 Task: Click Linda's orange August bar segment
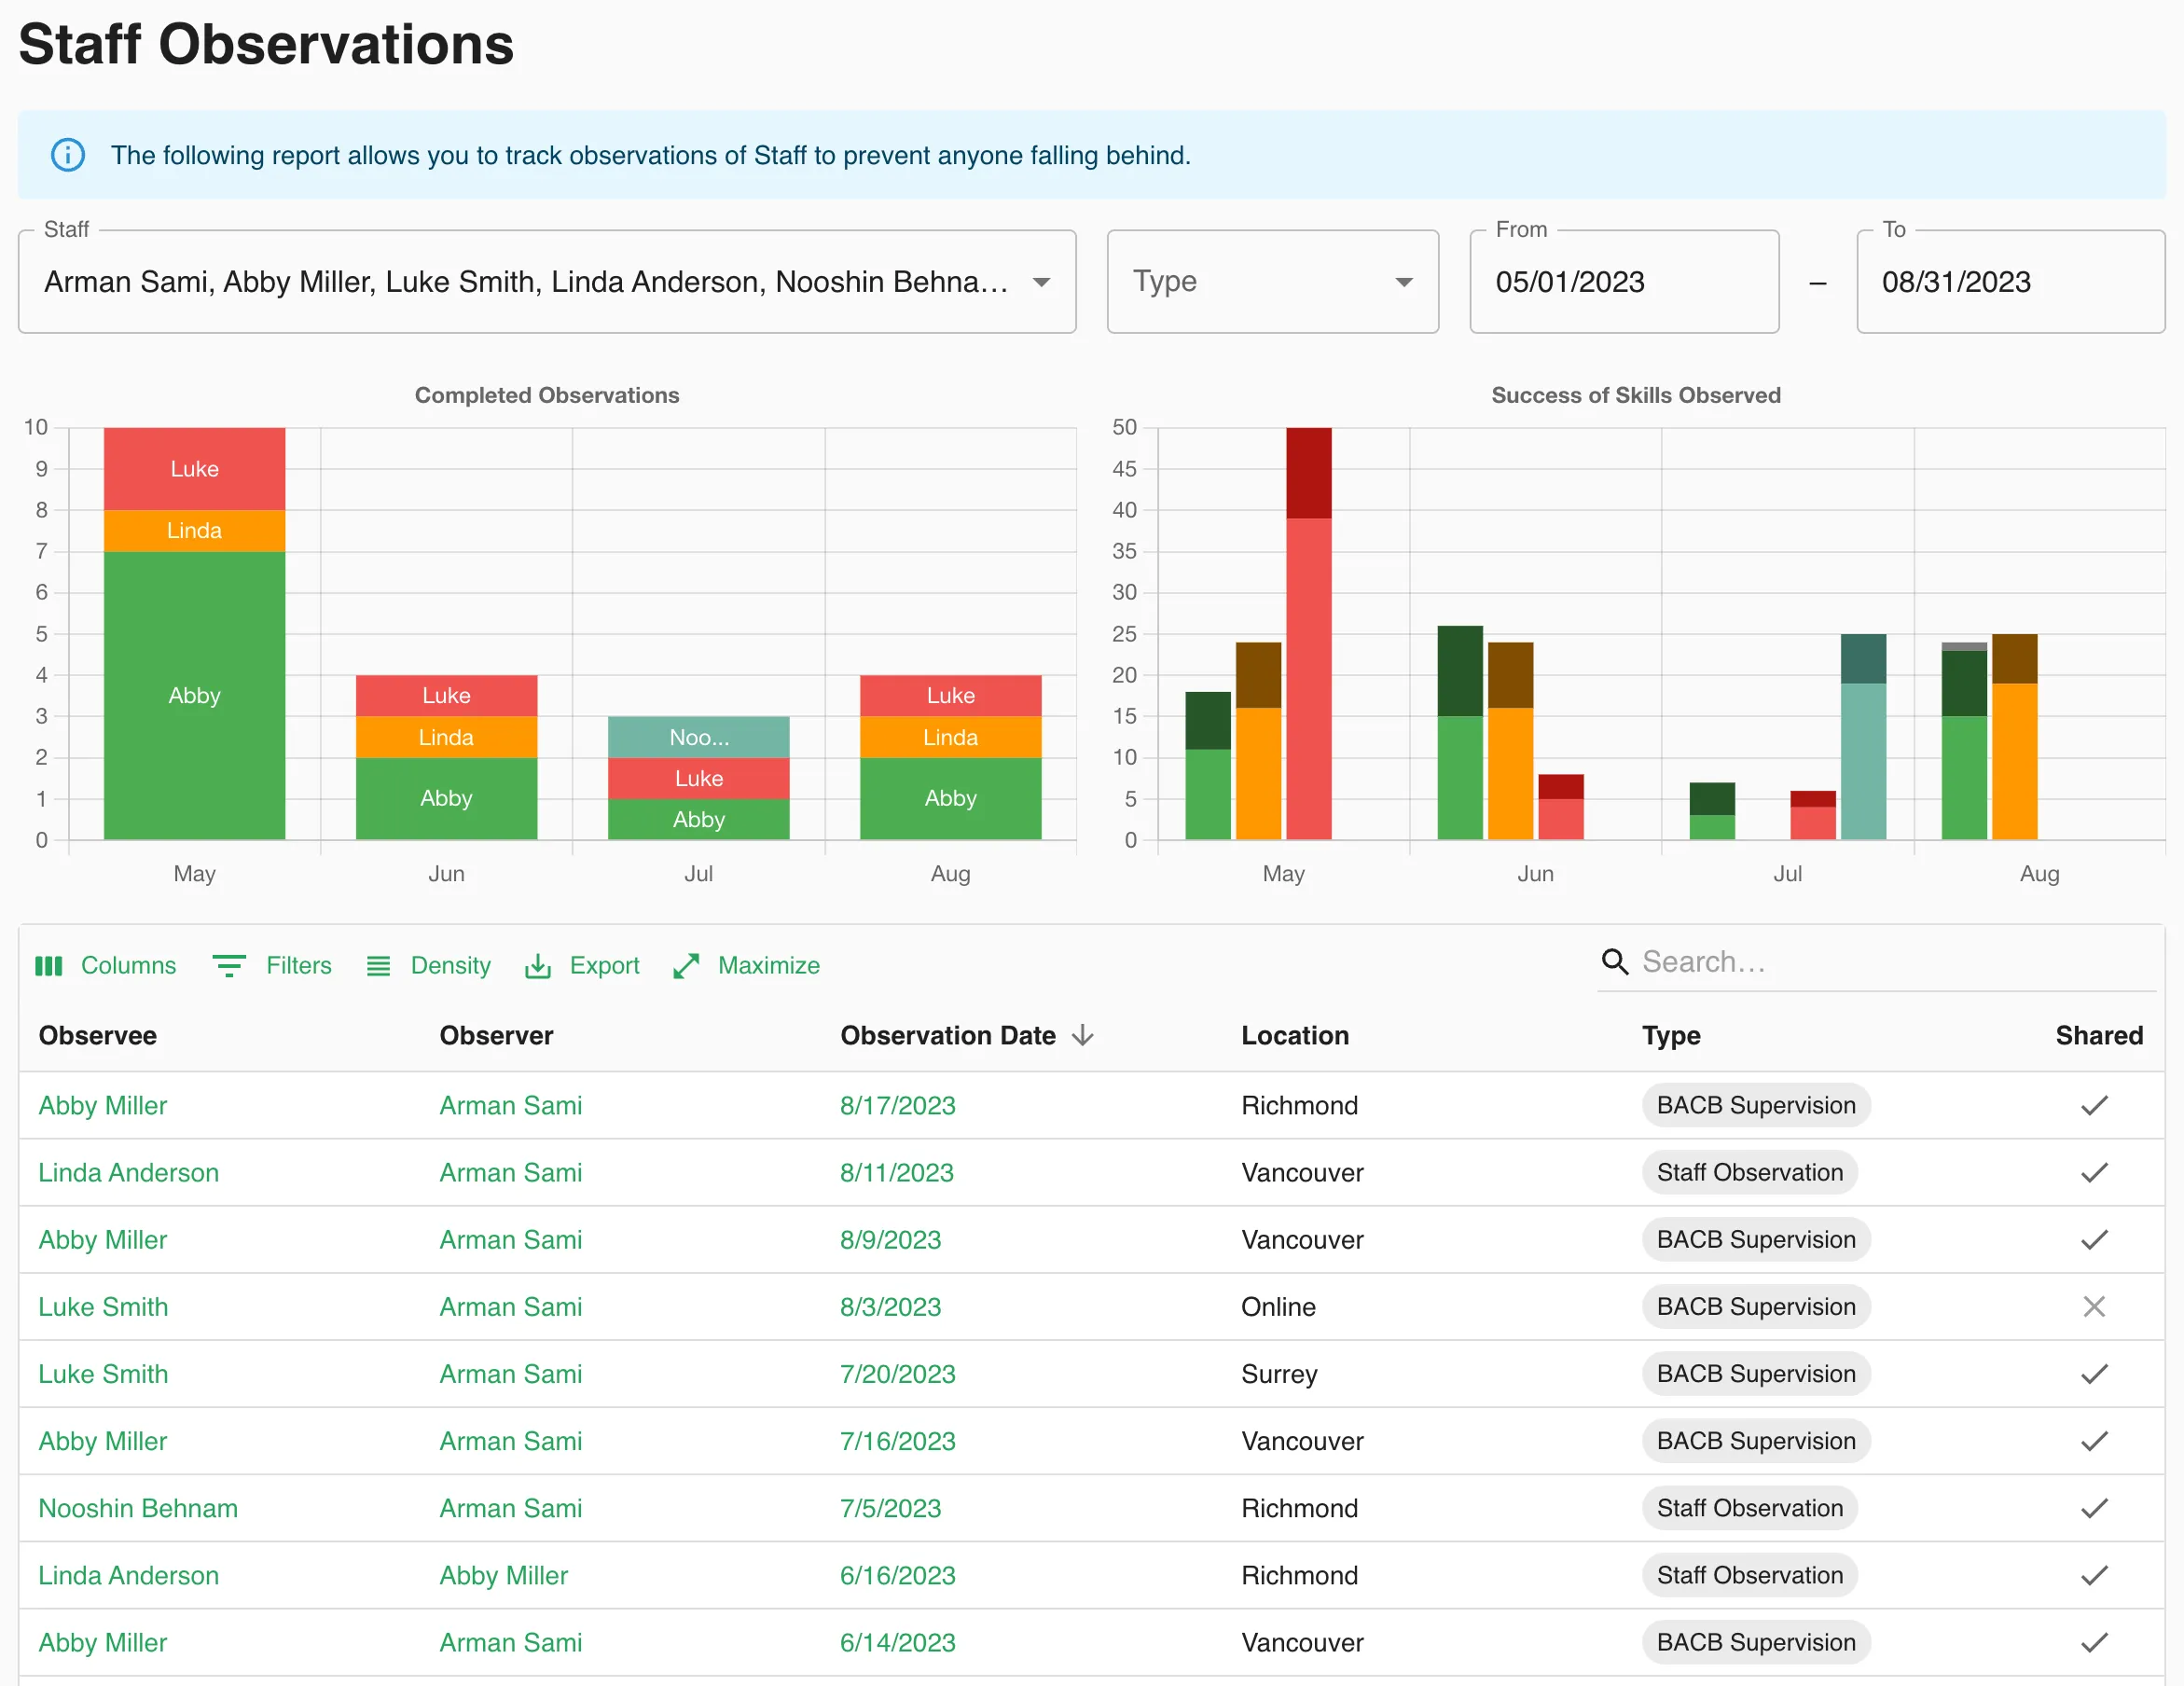pos(950,738)
